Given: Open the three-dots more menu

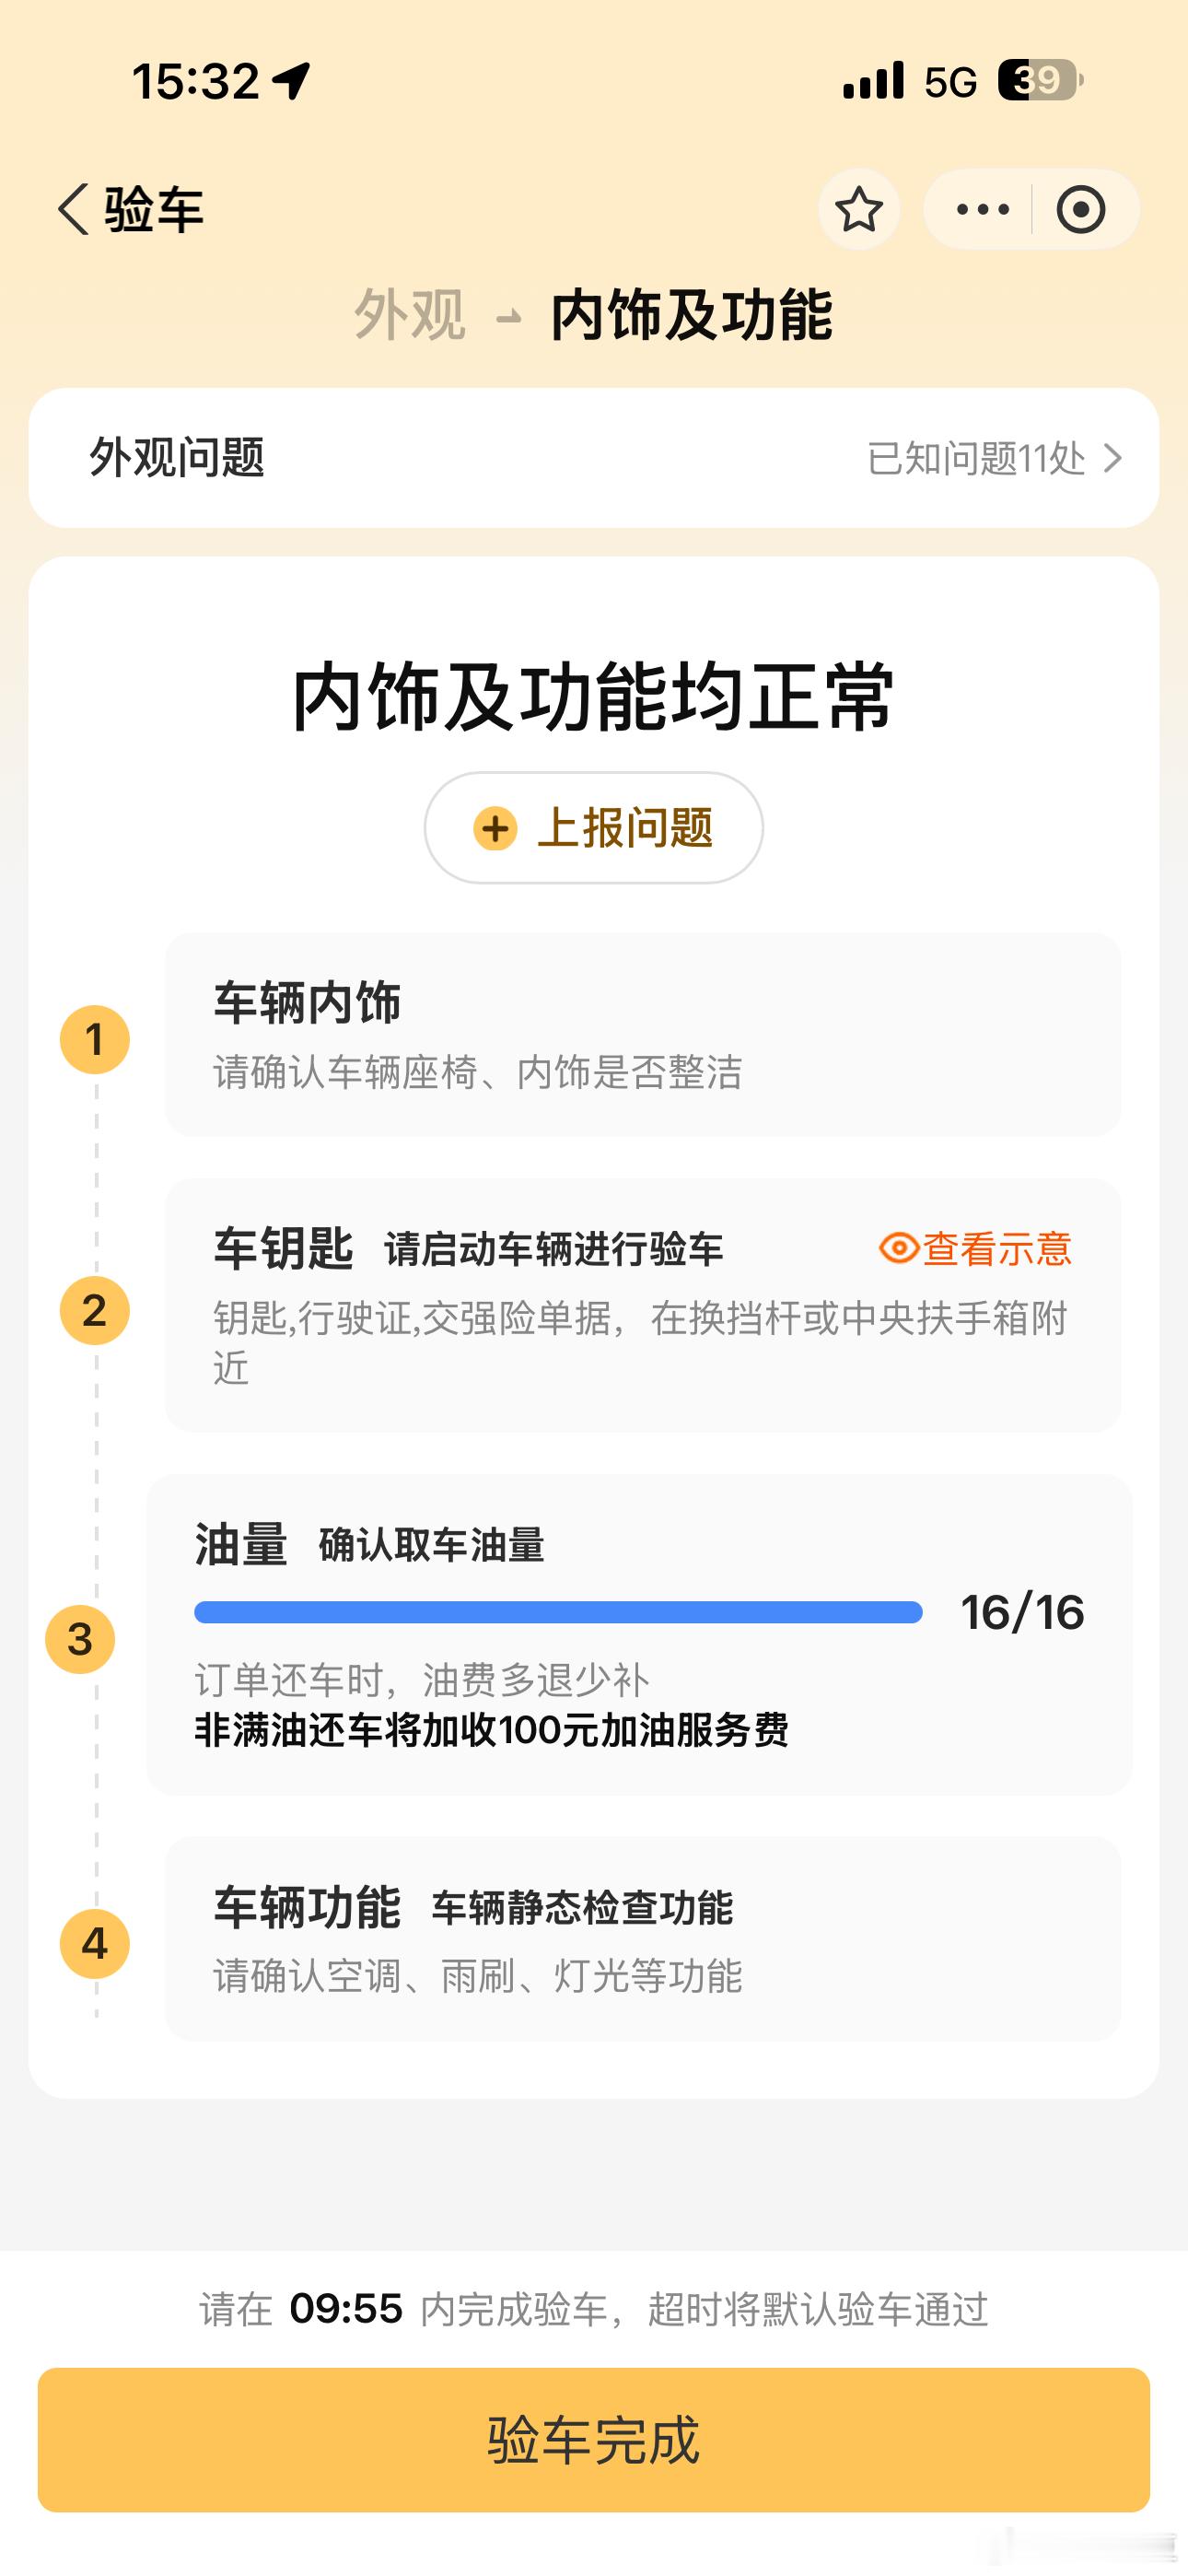Looking at the screenshot, I should (x=982, y=209).
